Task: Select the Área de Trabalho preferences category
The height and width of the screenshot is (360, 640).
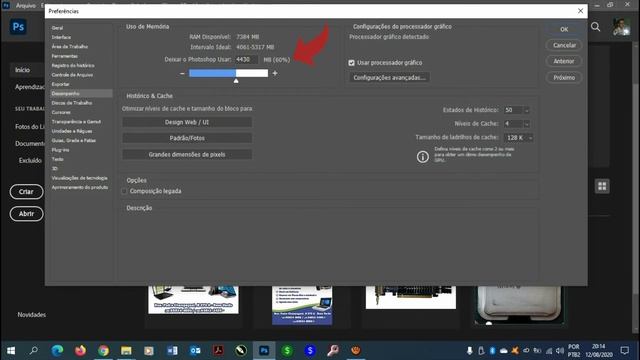Action: [70, 47]
